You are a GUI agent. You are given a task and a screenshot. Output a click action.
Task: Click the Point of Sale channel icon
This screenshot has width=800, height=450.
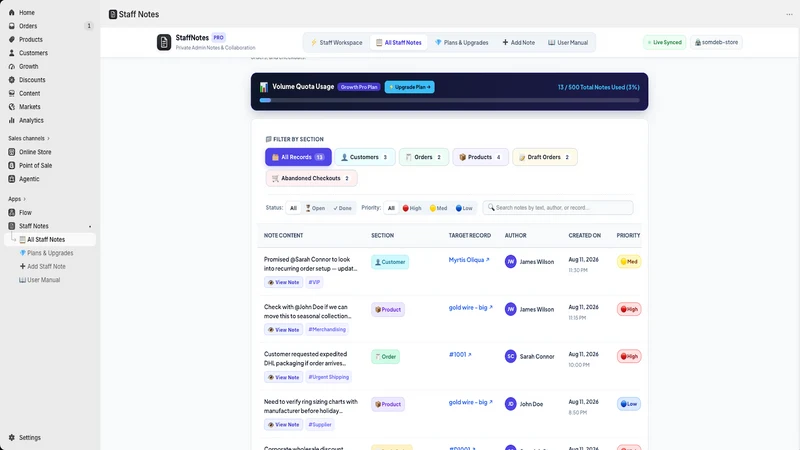pyautogui.click(x=12, y=165)
